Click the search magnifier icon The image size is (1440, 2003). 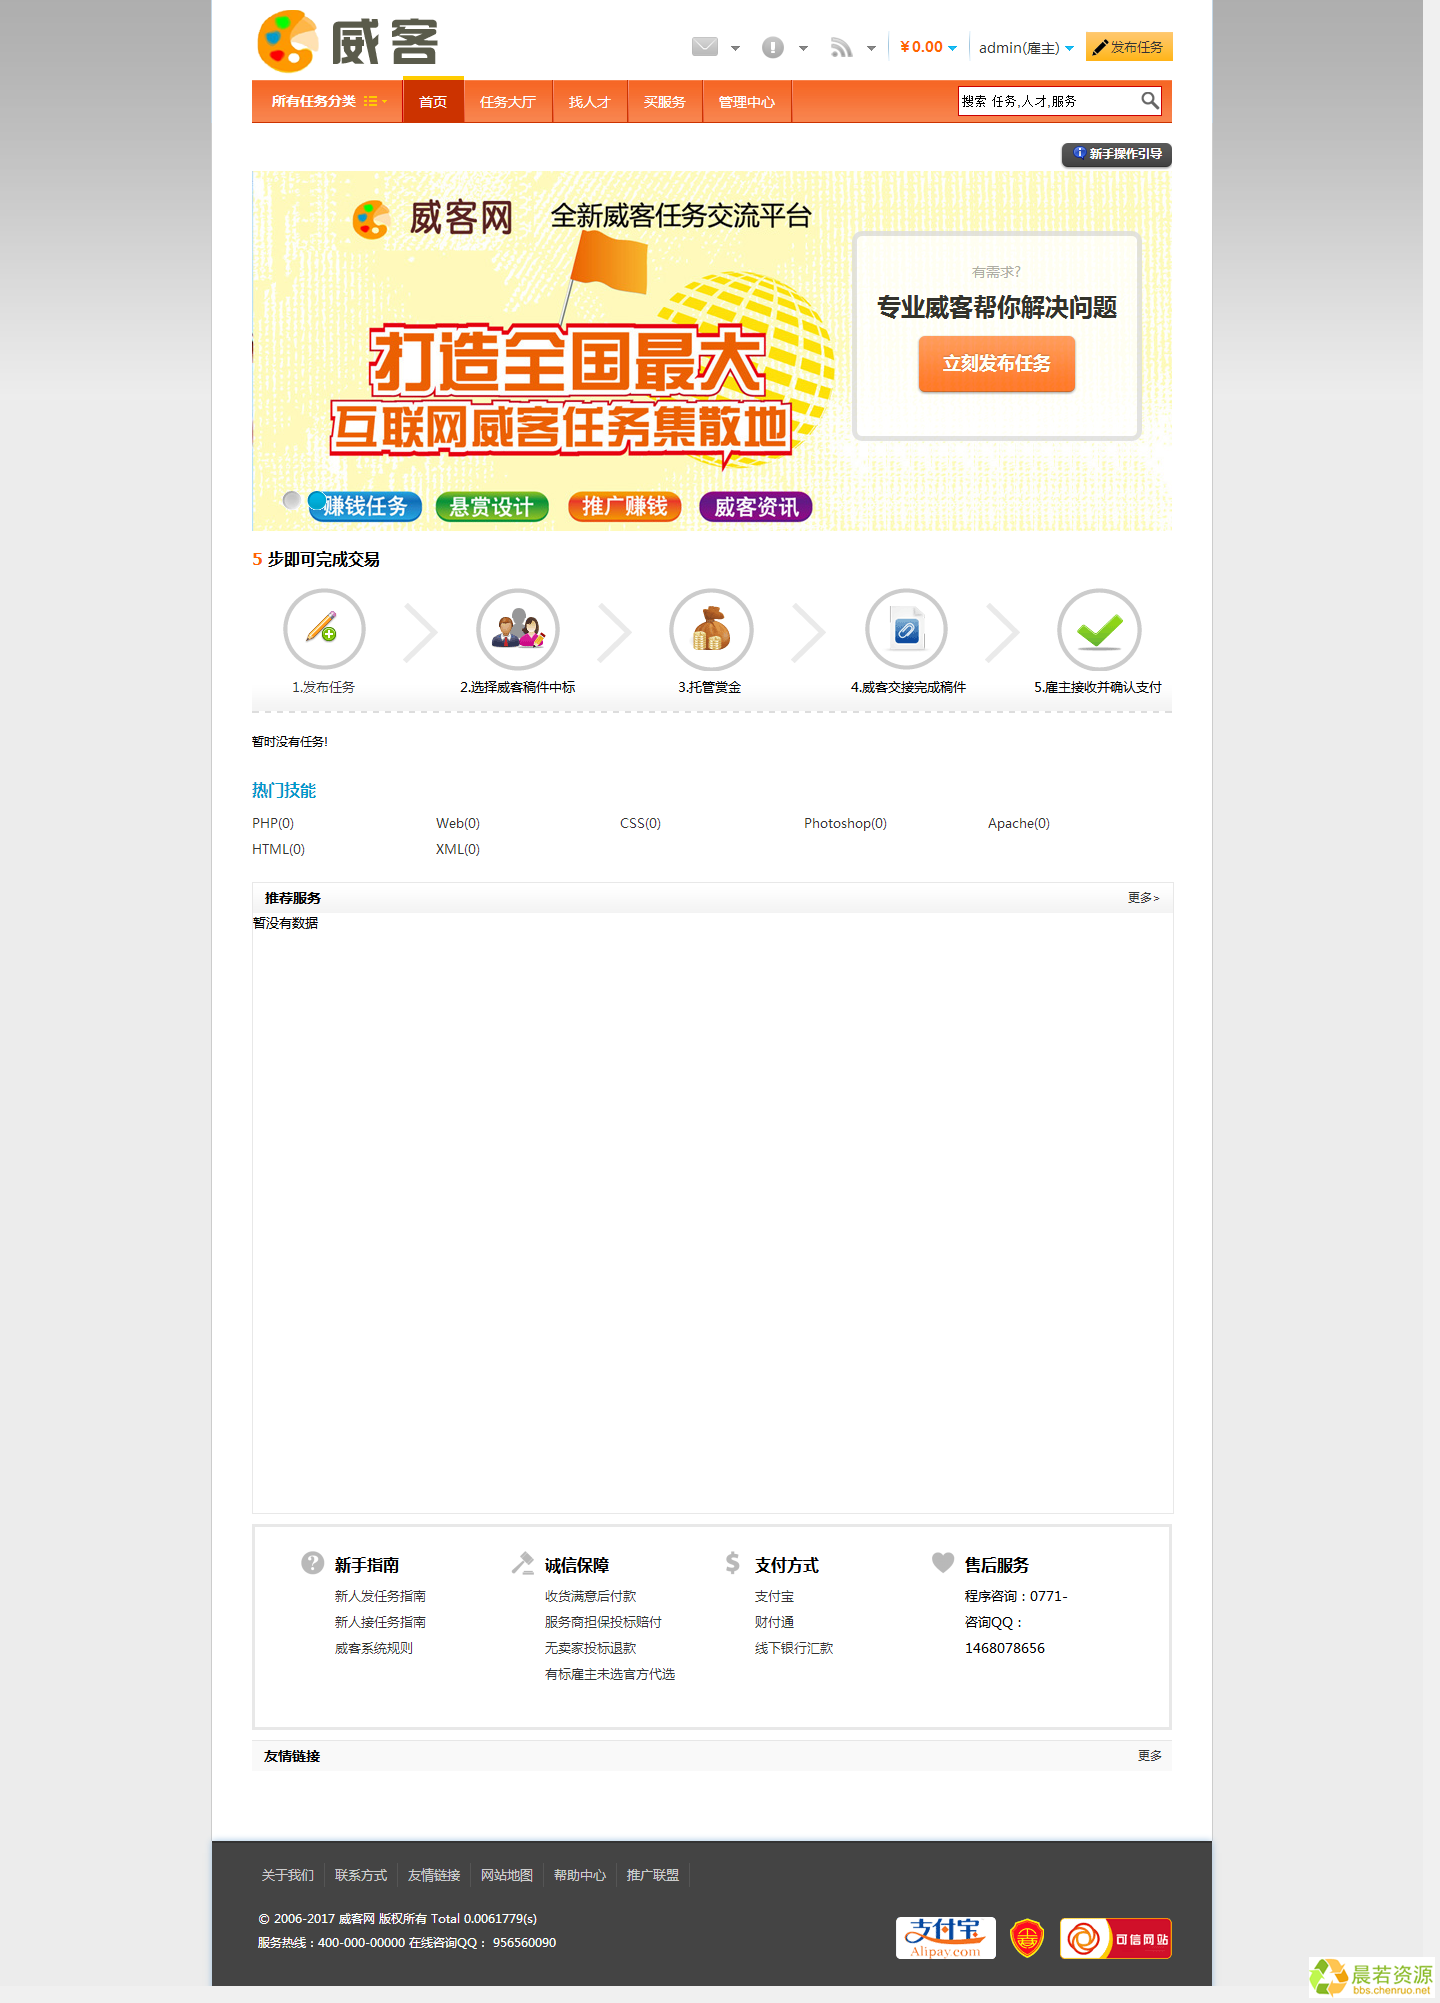tap(1150, 101)
